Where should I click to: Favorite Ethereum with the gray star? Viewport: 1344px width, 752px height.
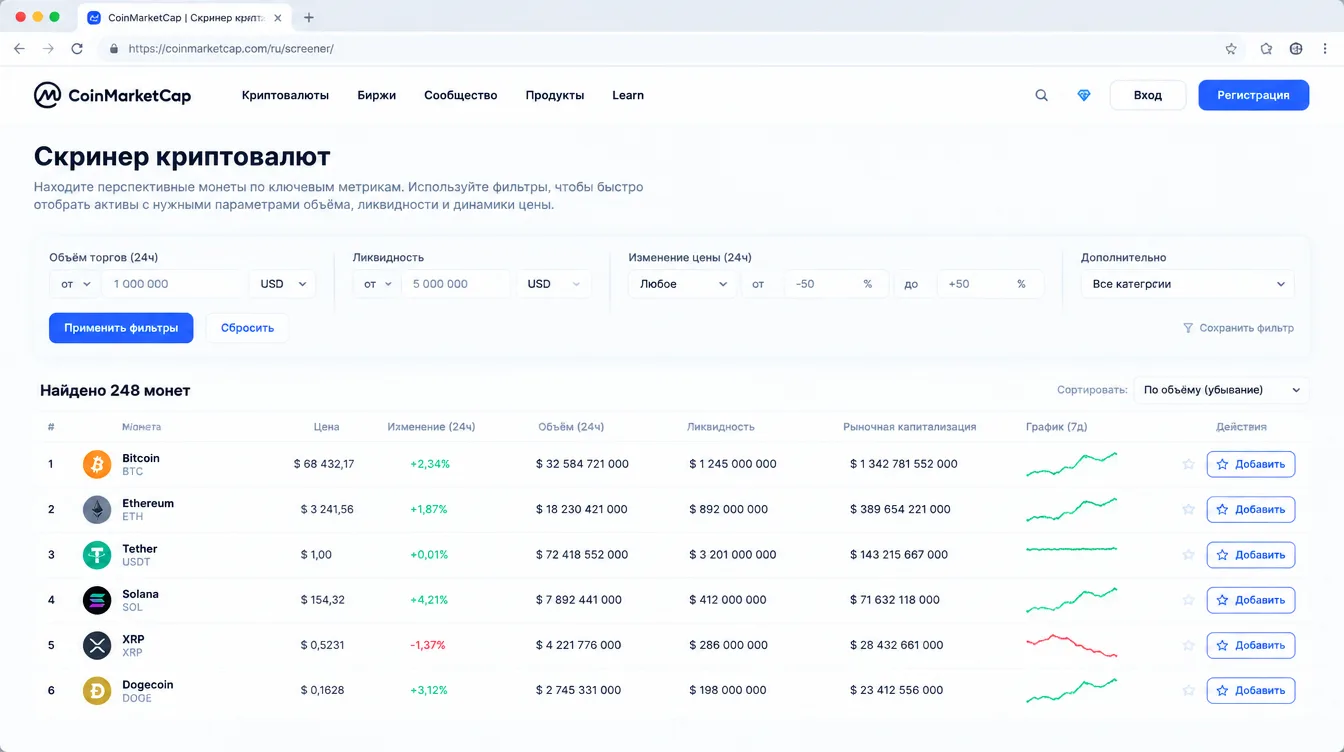tap(1188, 509)
